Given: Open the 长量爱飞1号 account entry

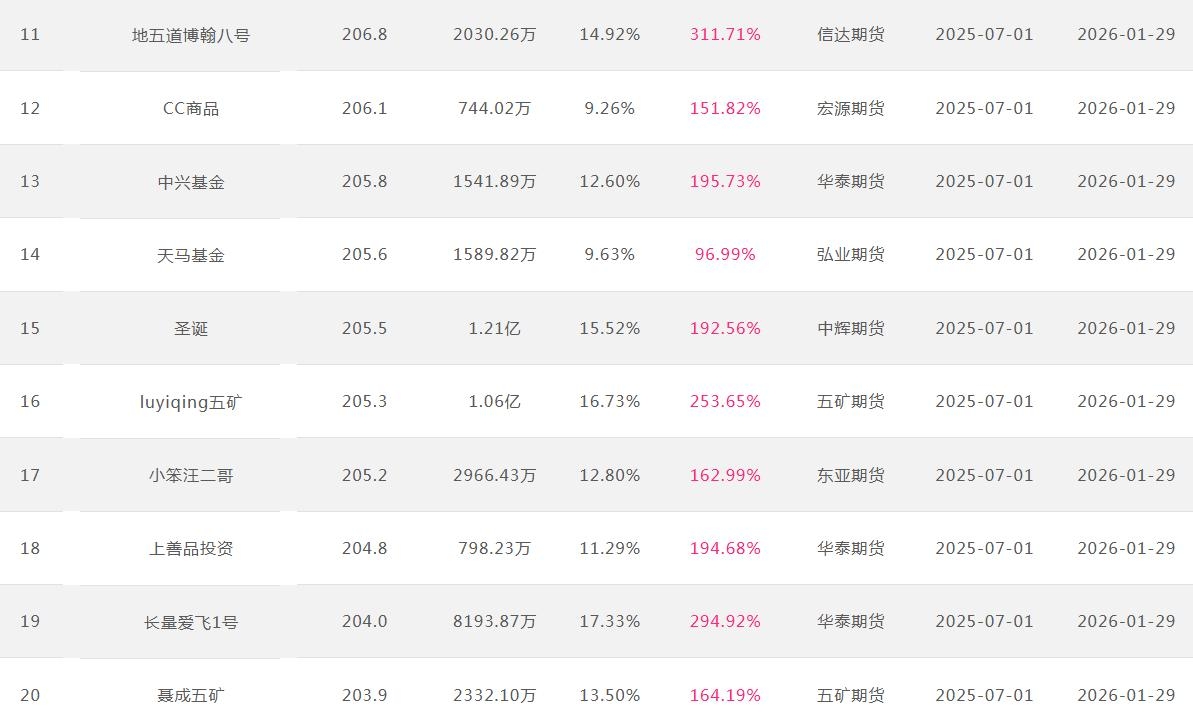Looking at the screenshot, I should [x=190, y=622].
